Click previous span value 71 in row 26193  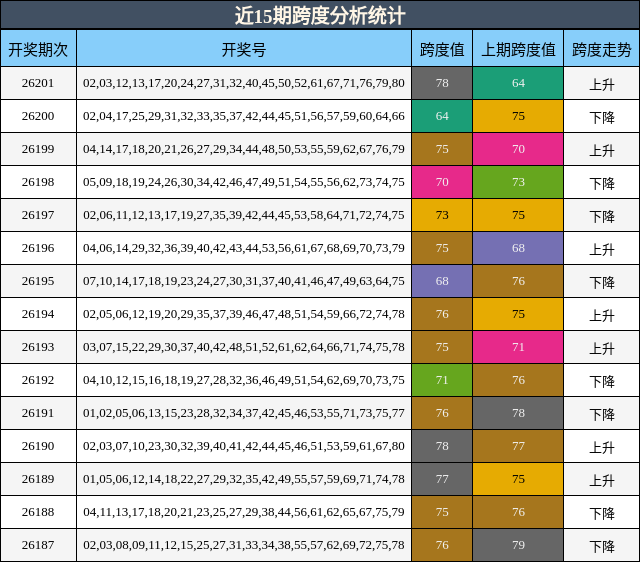click(x=518, y=347)
